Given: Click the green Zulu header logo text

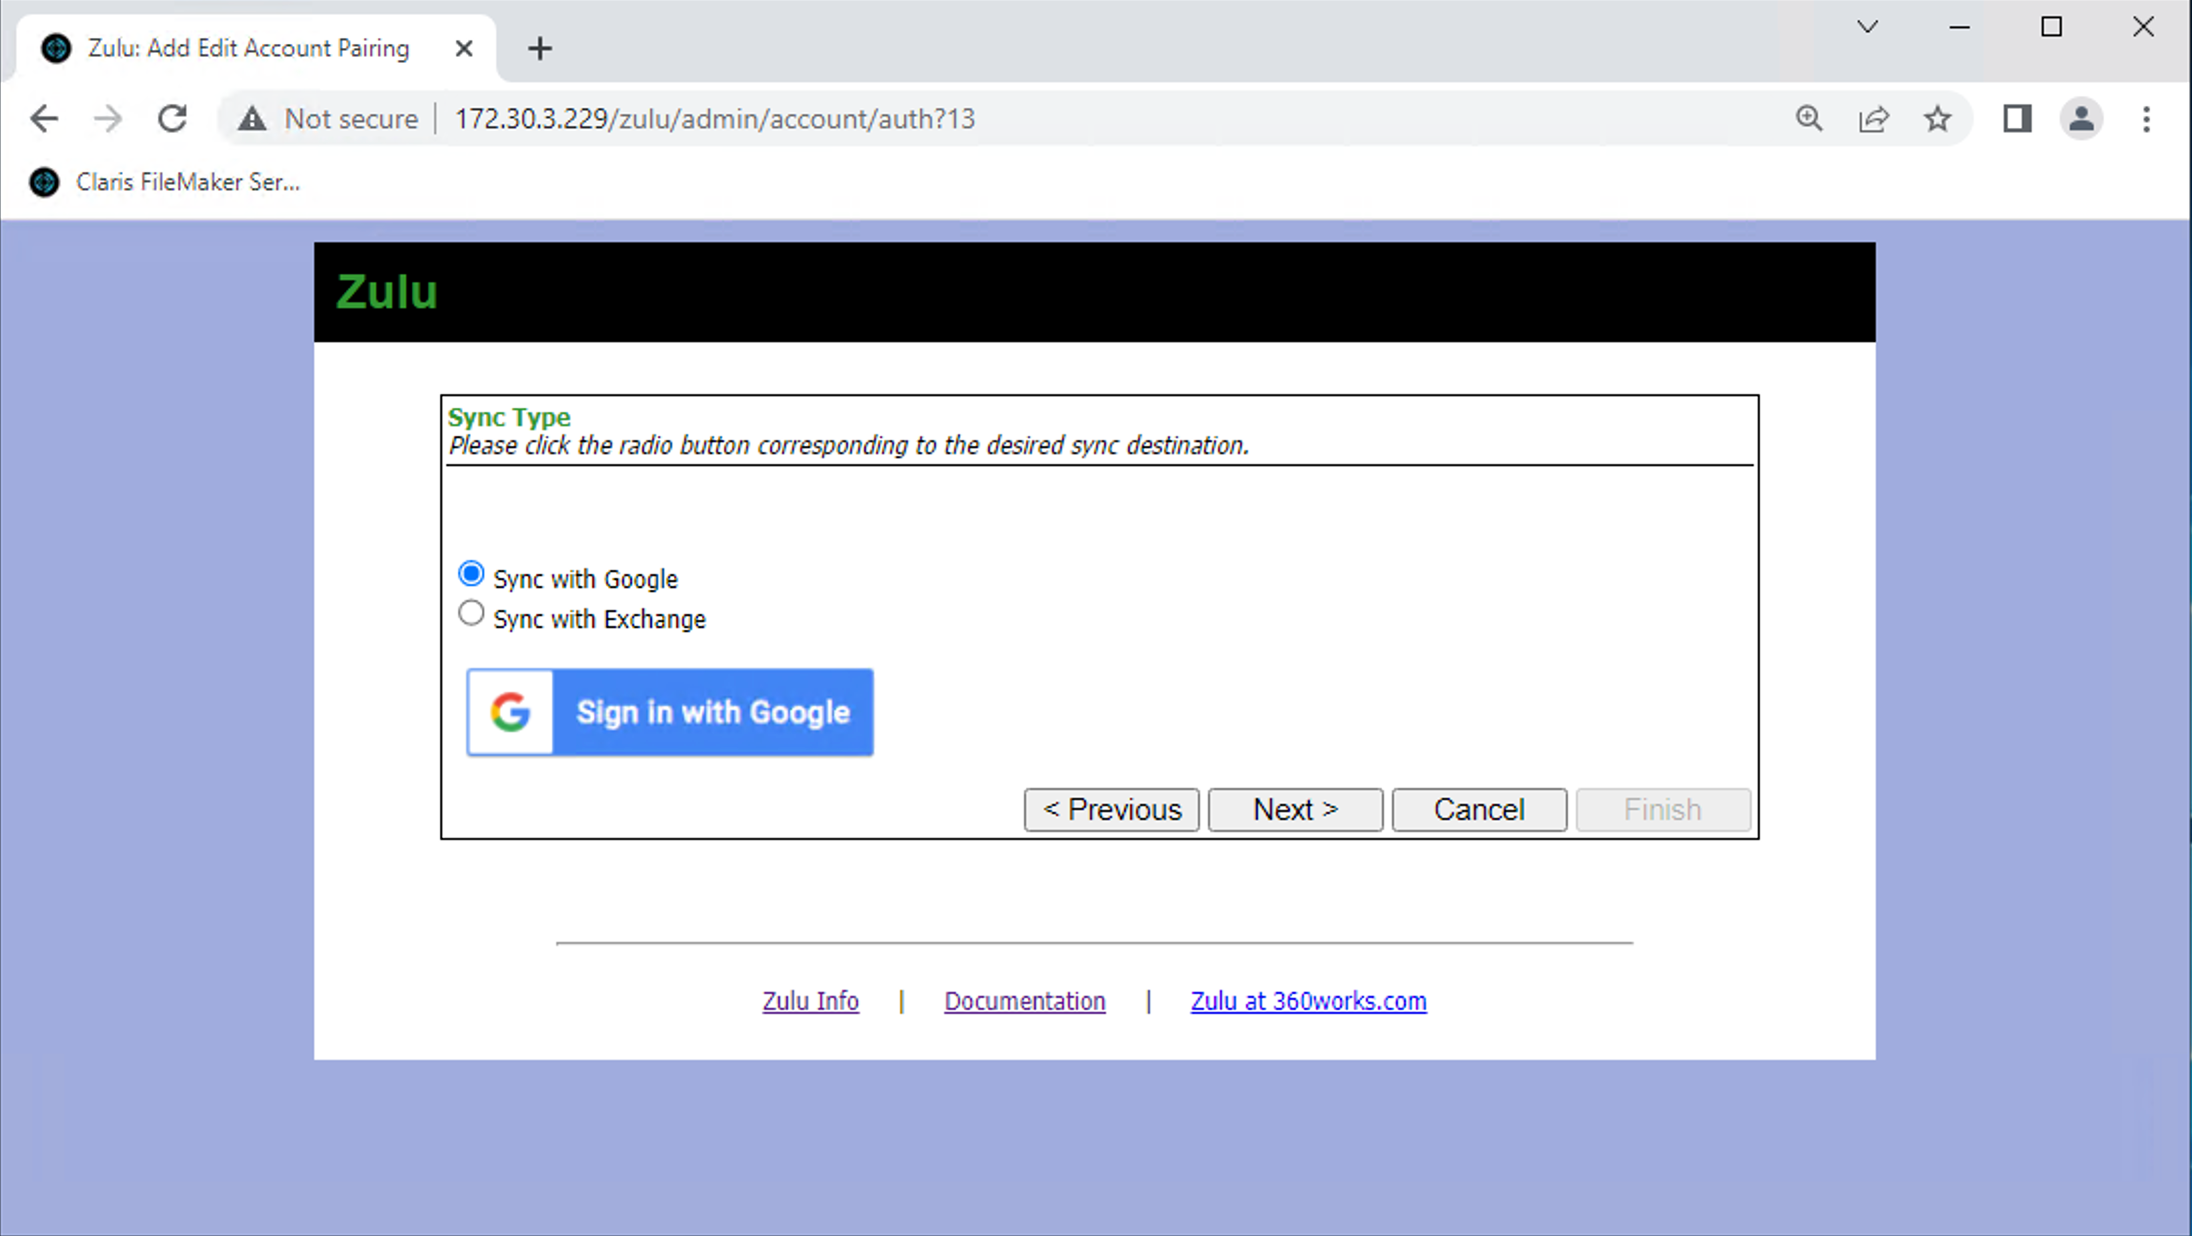Looking at the screenshot, I should pos(387,292).
